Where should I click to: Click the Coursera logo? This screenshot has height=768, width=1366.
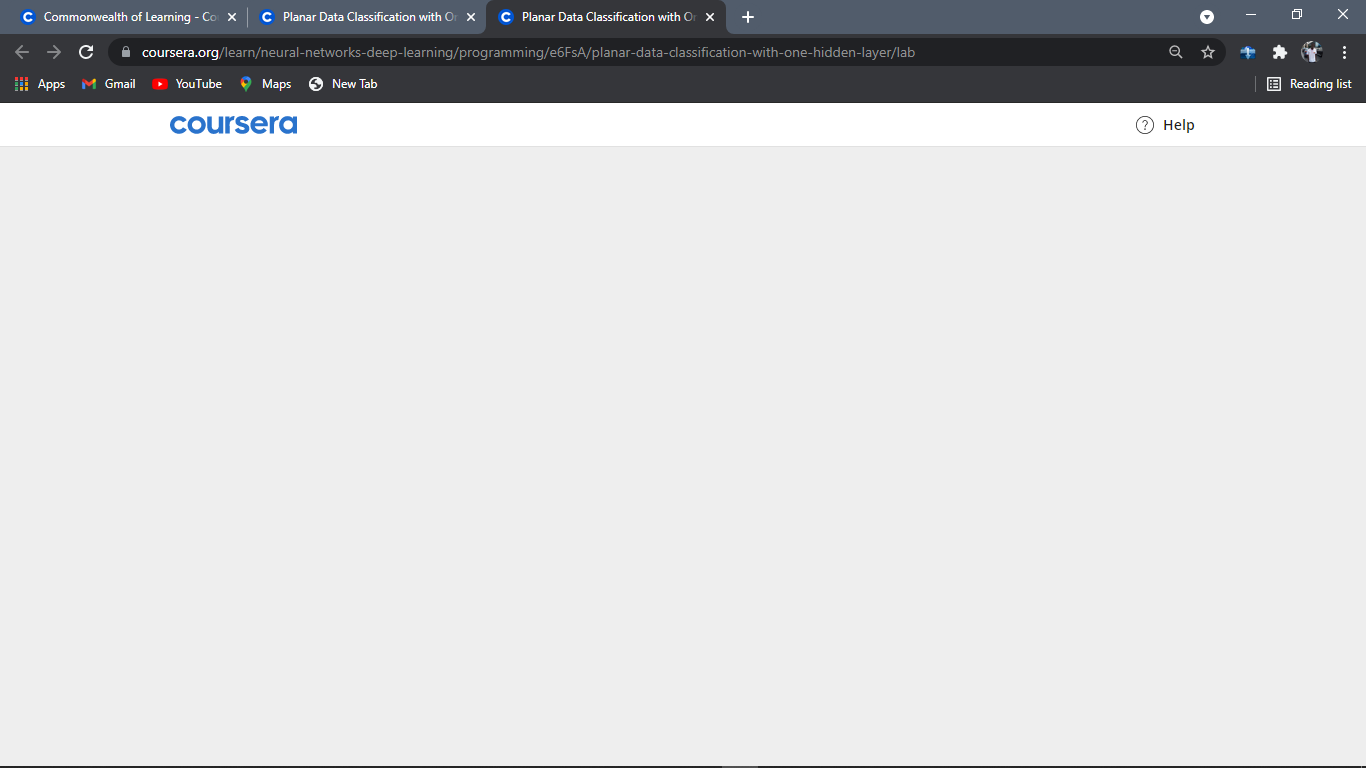click(233, 125)
